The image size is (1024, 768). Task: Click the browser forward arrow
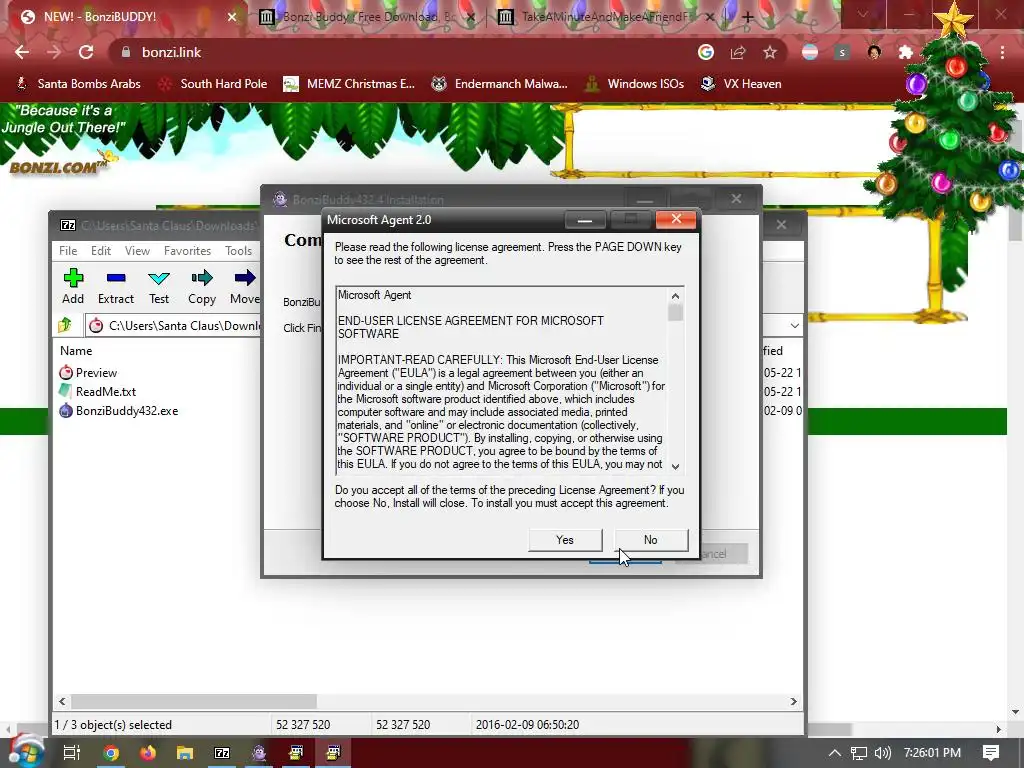pyautogui.click(x=54, y=52)
